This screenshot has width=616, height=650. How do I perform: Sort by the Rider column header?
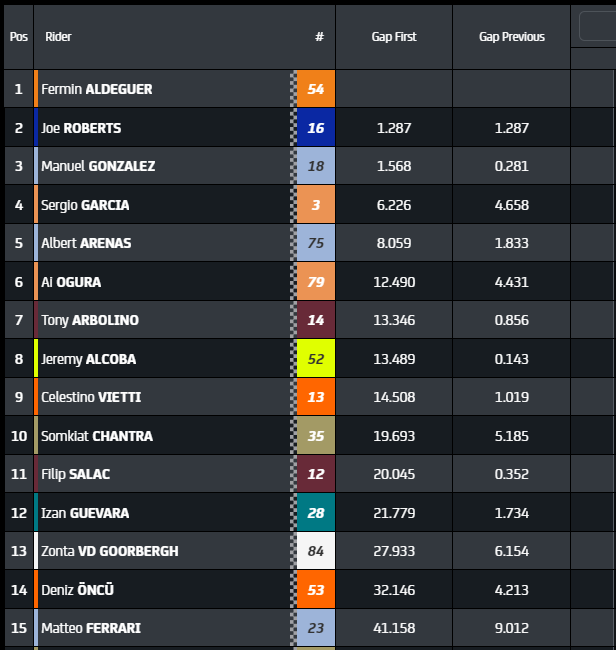pyautogui.click(x=59, y=37)
